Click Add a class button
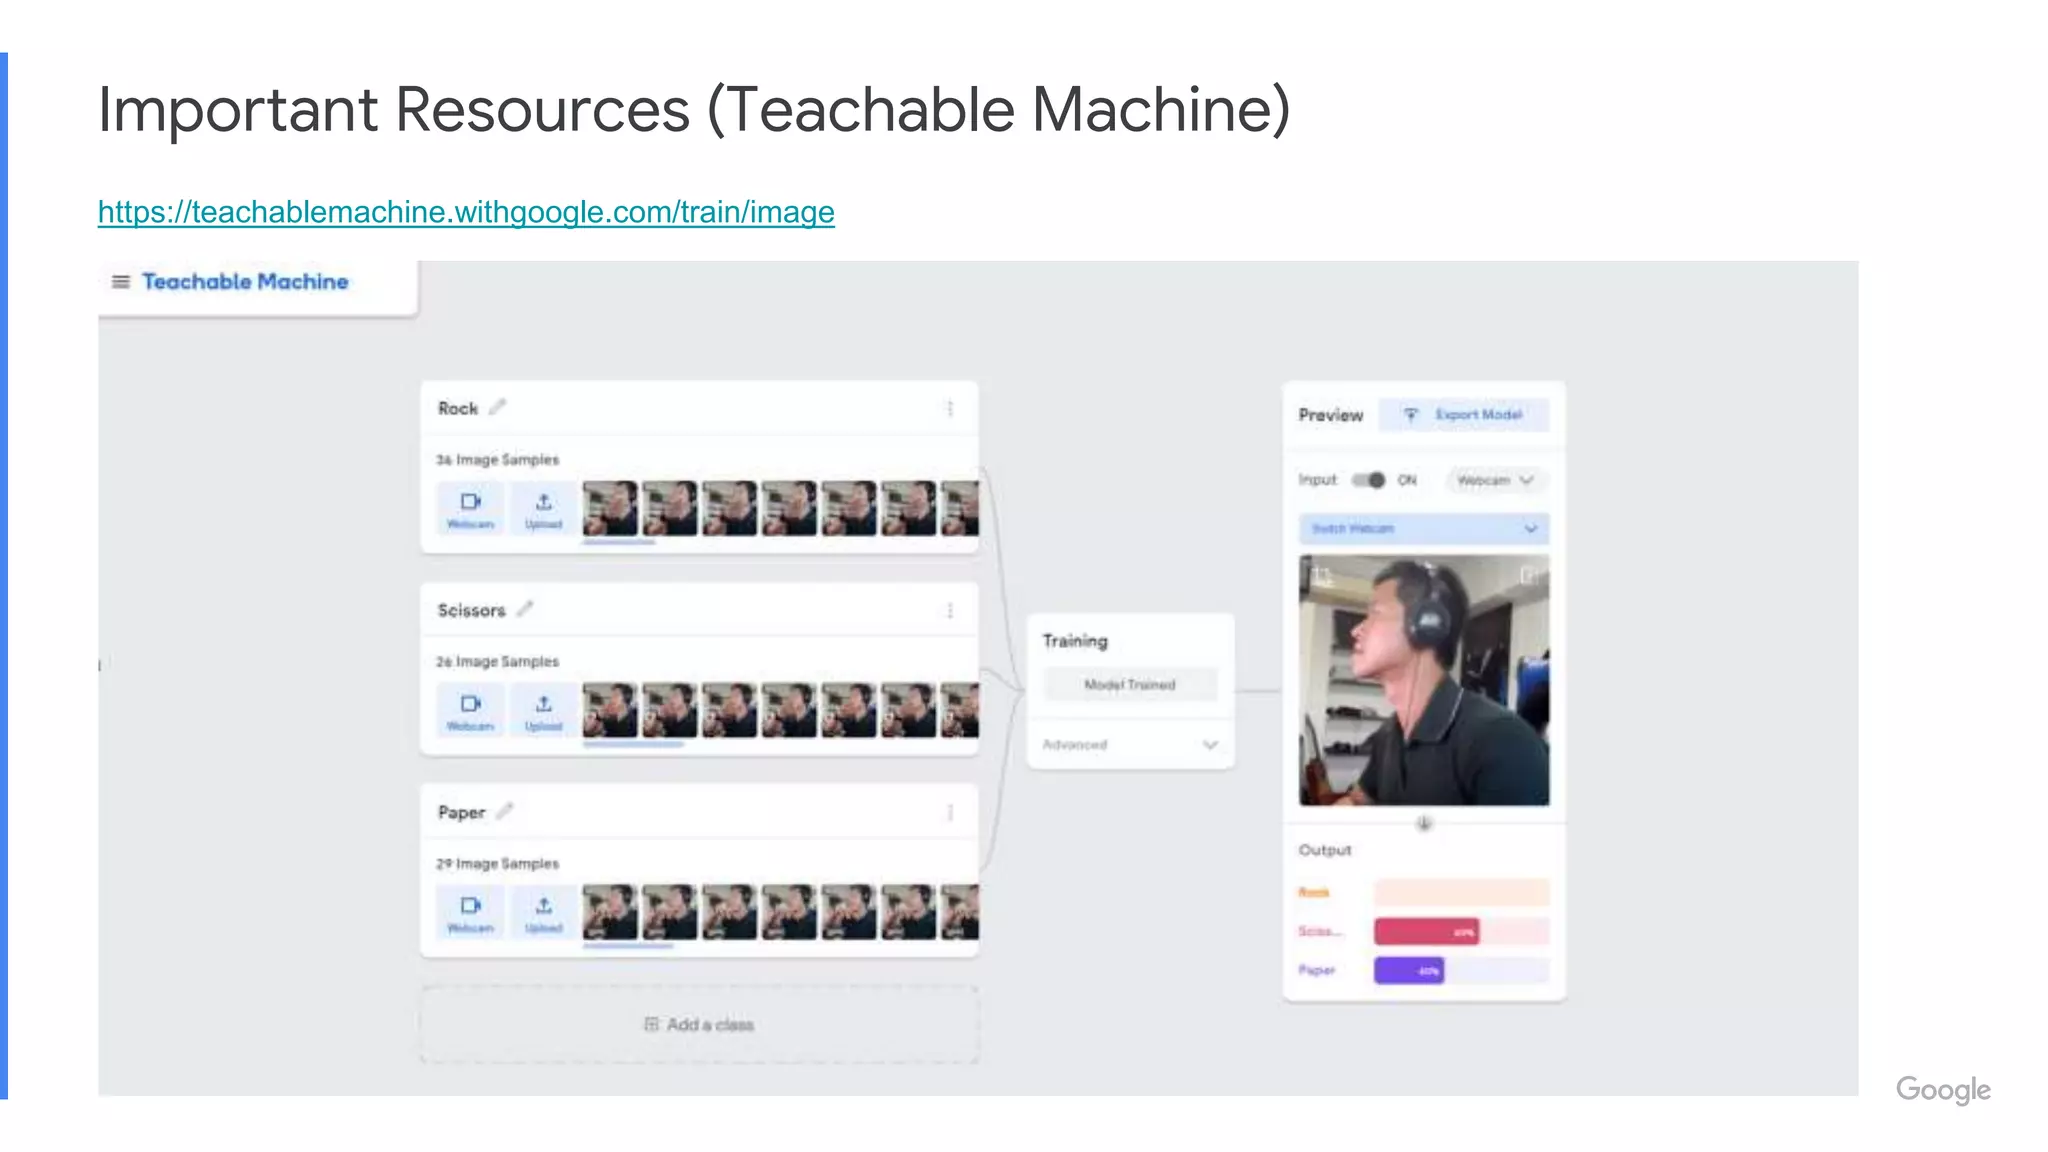Screen dimensions: 2048x1152 pyautogui.click(x=699, y=1024)
